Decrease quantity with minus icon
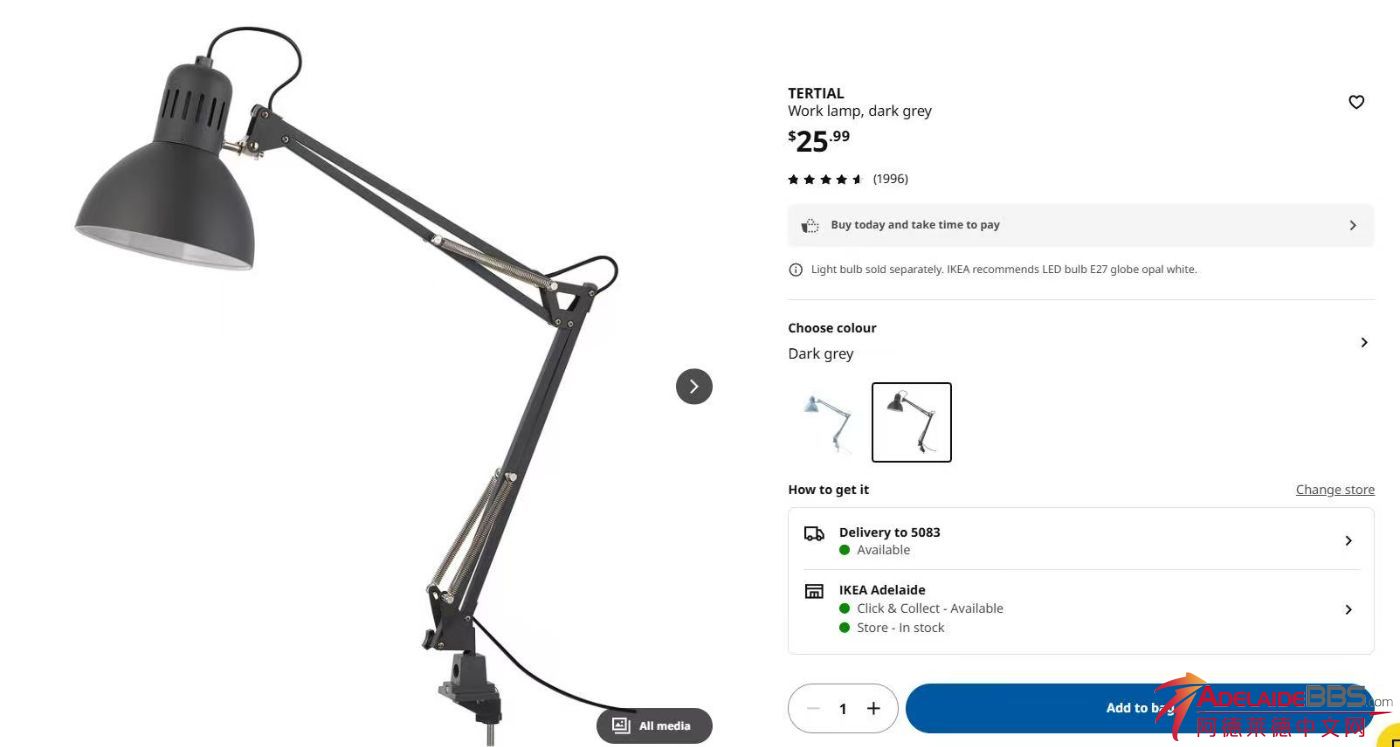The image size is (1400, 747). coord(813,708)
